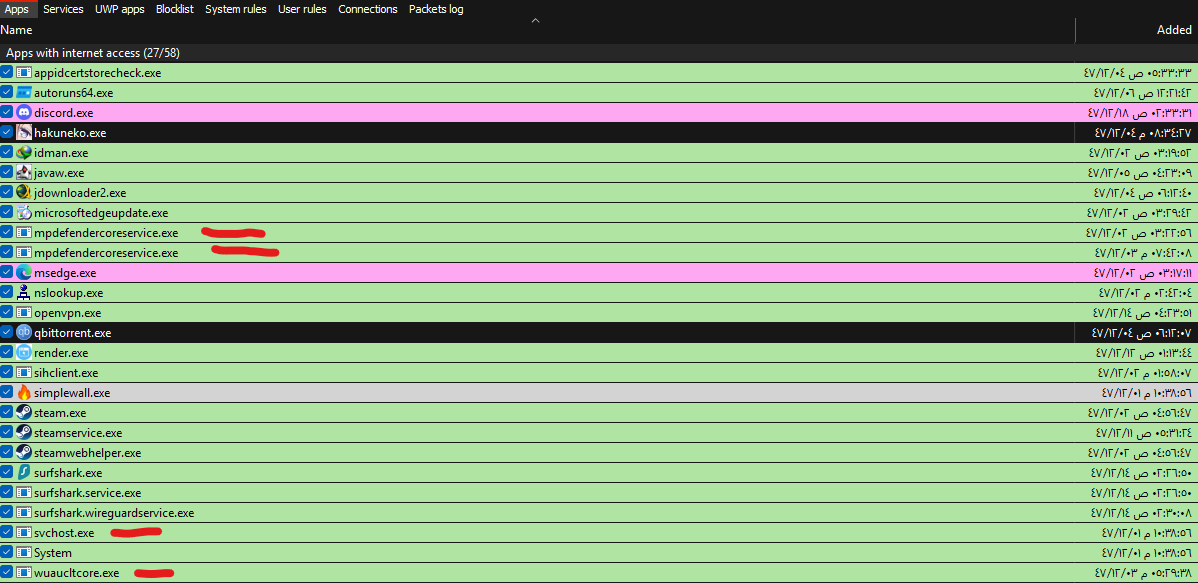Click the nslookup.exe network icon
The height and width of the screenshot is (583, 1198).
[x=24, y=293]
